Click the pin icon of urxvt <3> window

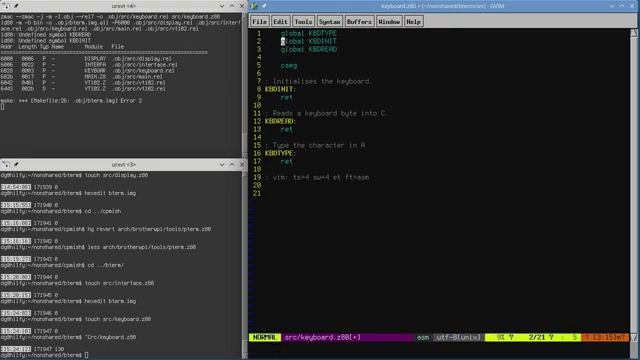[x=16, y=164]
